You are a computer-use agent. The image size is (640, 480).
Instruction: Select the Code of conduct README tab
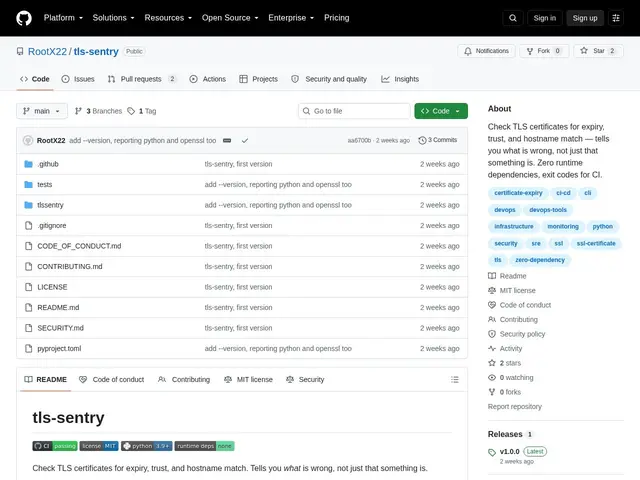point(111,380)
